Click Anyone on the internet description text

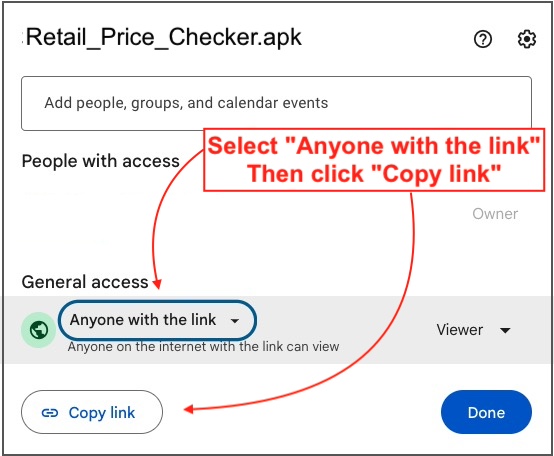[203, 347]
